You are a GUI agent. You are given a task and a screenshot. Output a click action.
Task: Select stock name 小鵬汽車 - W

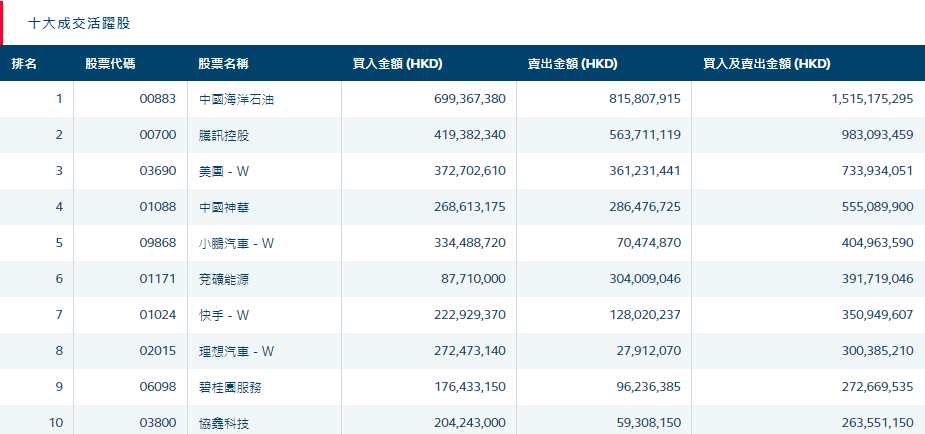tap(237, 243)
